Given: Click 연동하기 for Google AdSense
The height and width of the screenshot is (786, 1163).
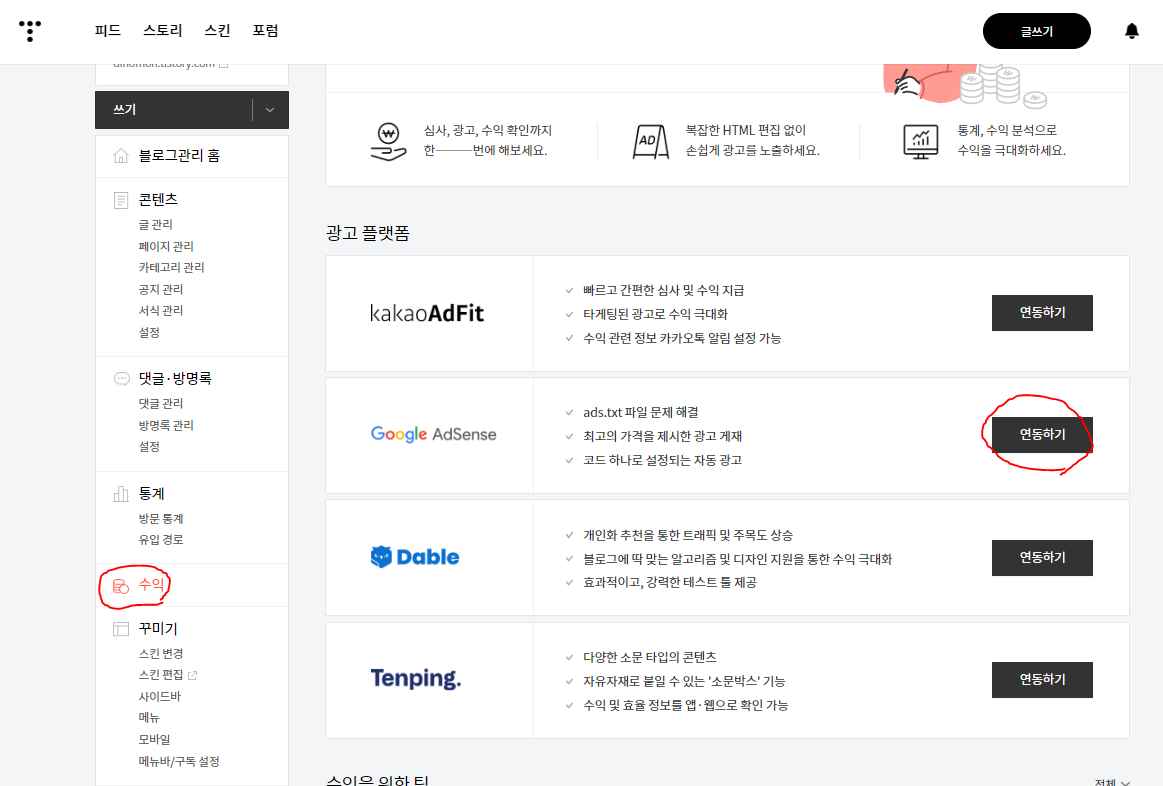Looking at the screenshot, I should 1042,435.
